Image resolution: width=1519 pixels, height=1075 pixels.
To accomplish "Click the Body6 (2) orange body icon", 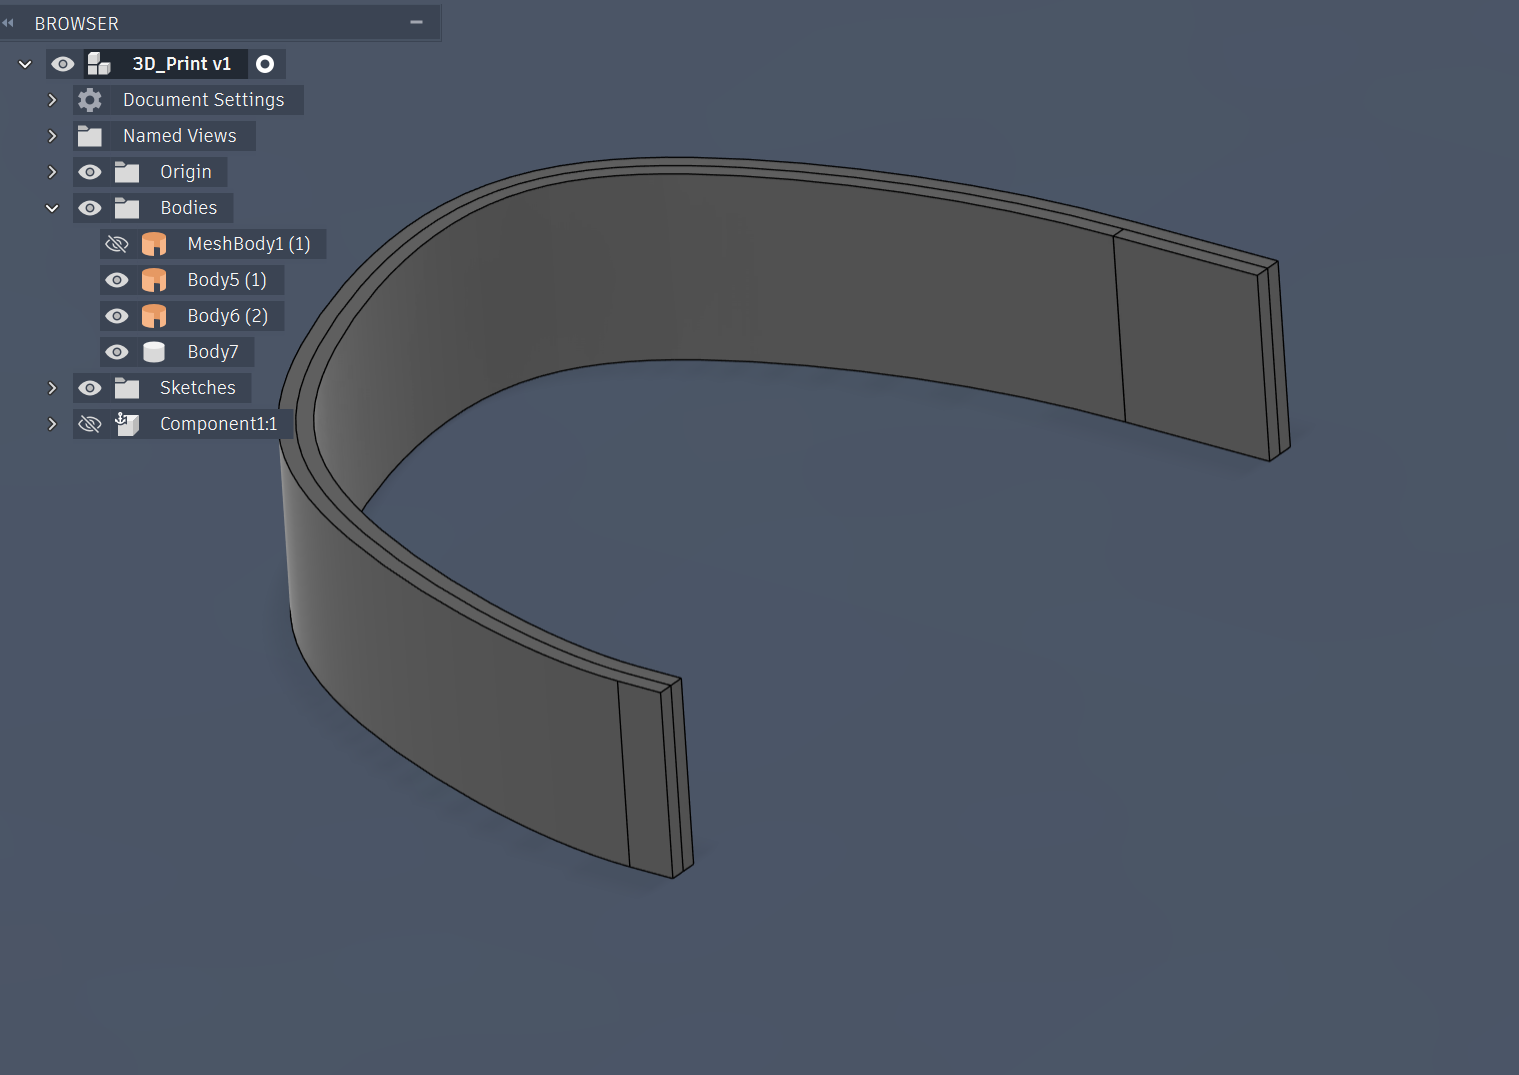I will pyautogui.click(x=154, y=316).
